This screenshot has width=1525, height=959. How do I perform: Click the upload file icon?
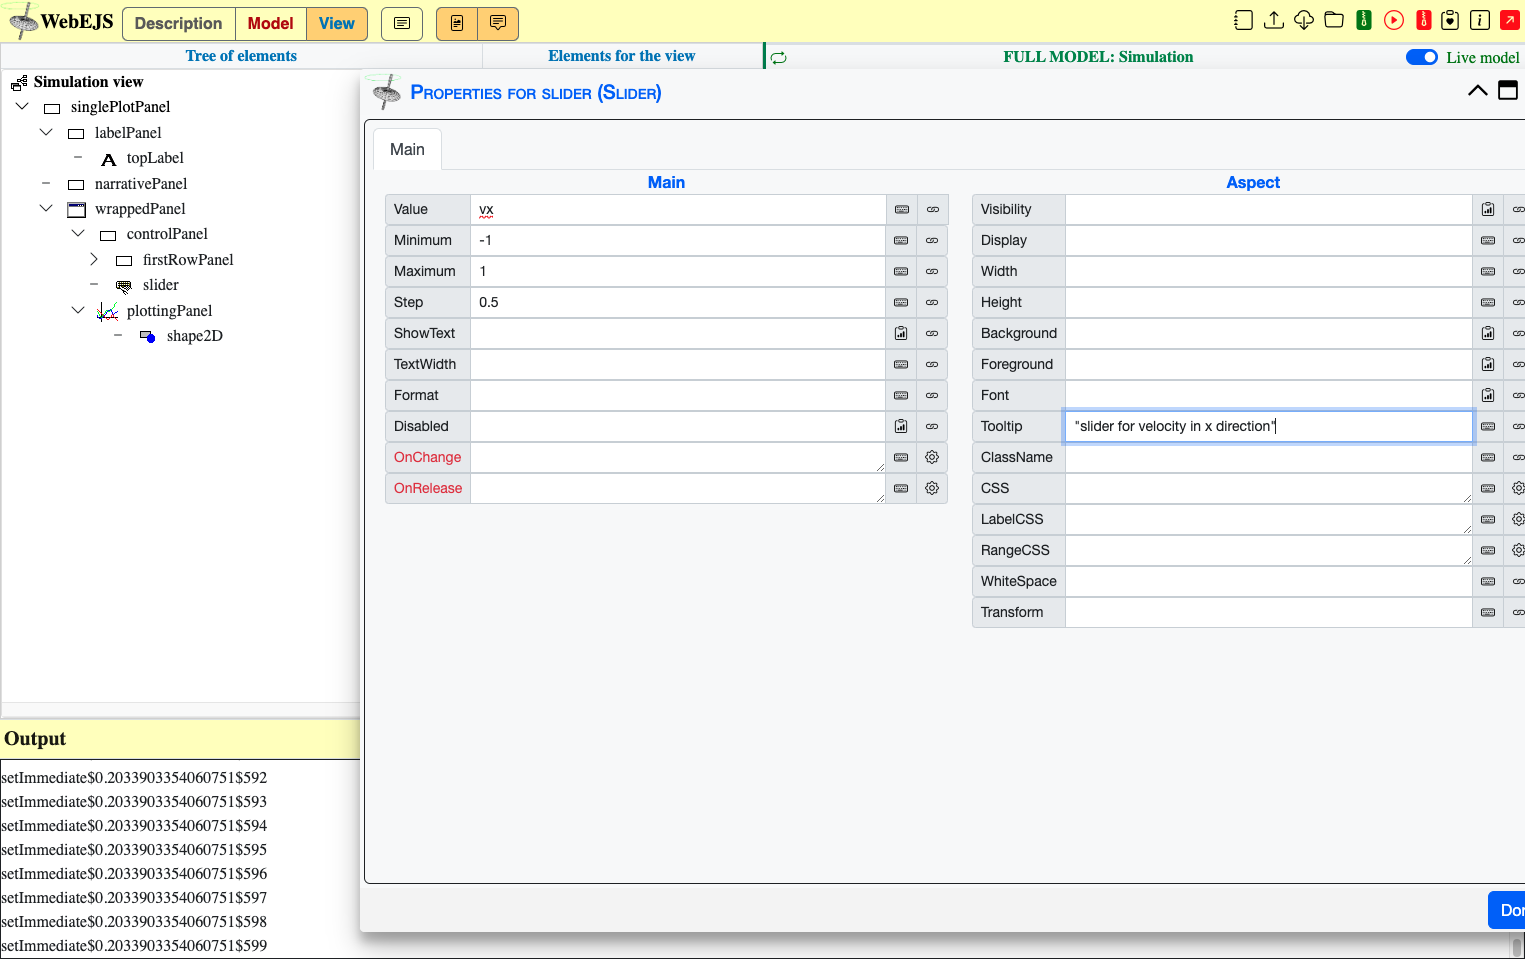click(x=1274, y=20)
